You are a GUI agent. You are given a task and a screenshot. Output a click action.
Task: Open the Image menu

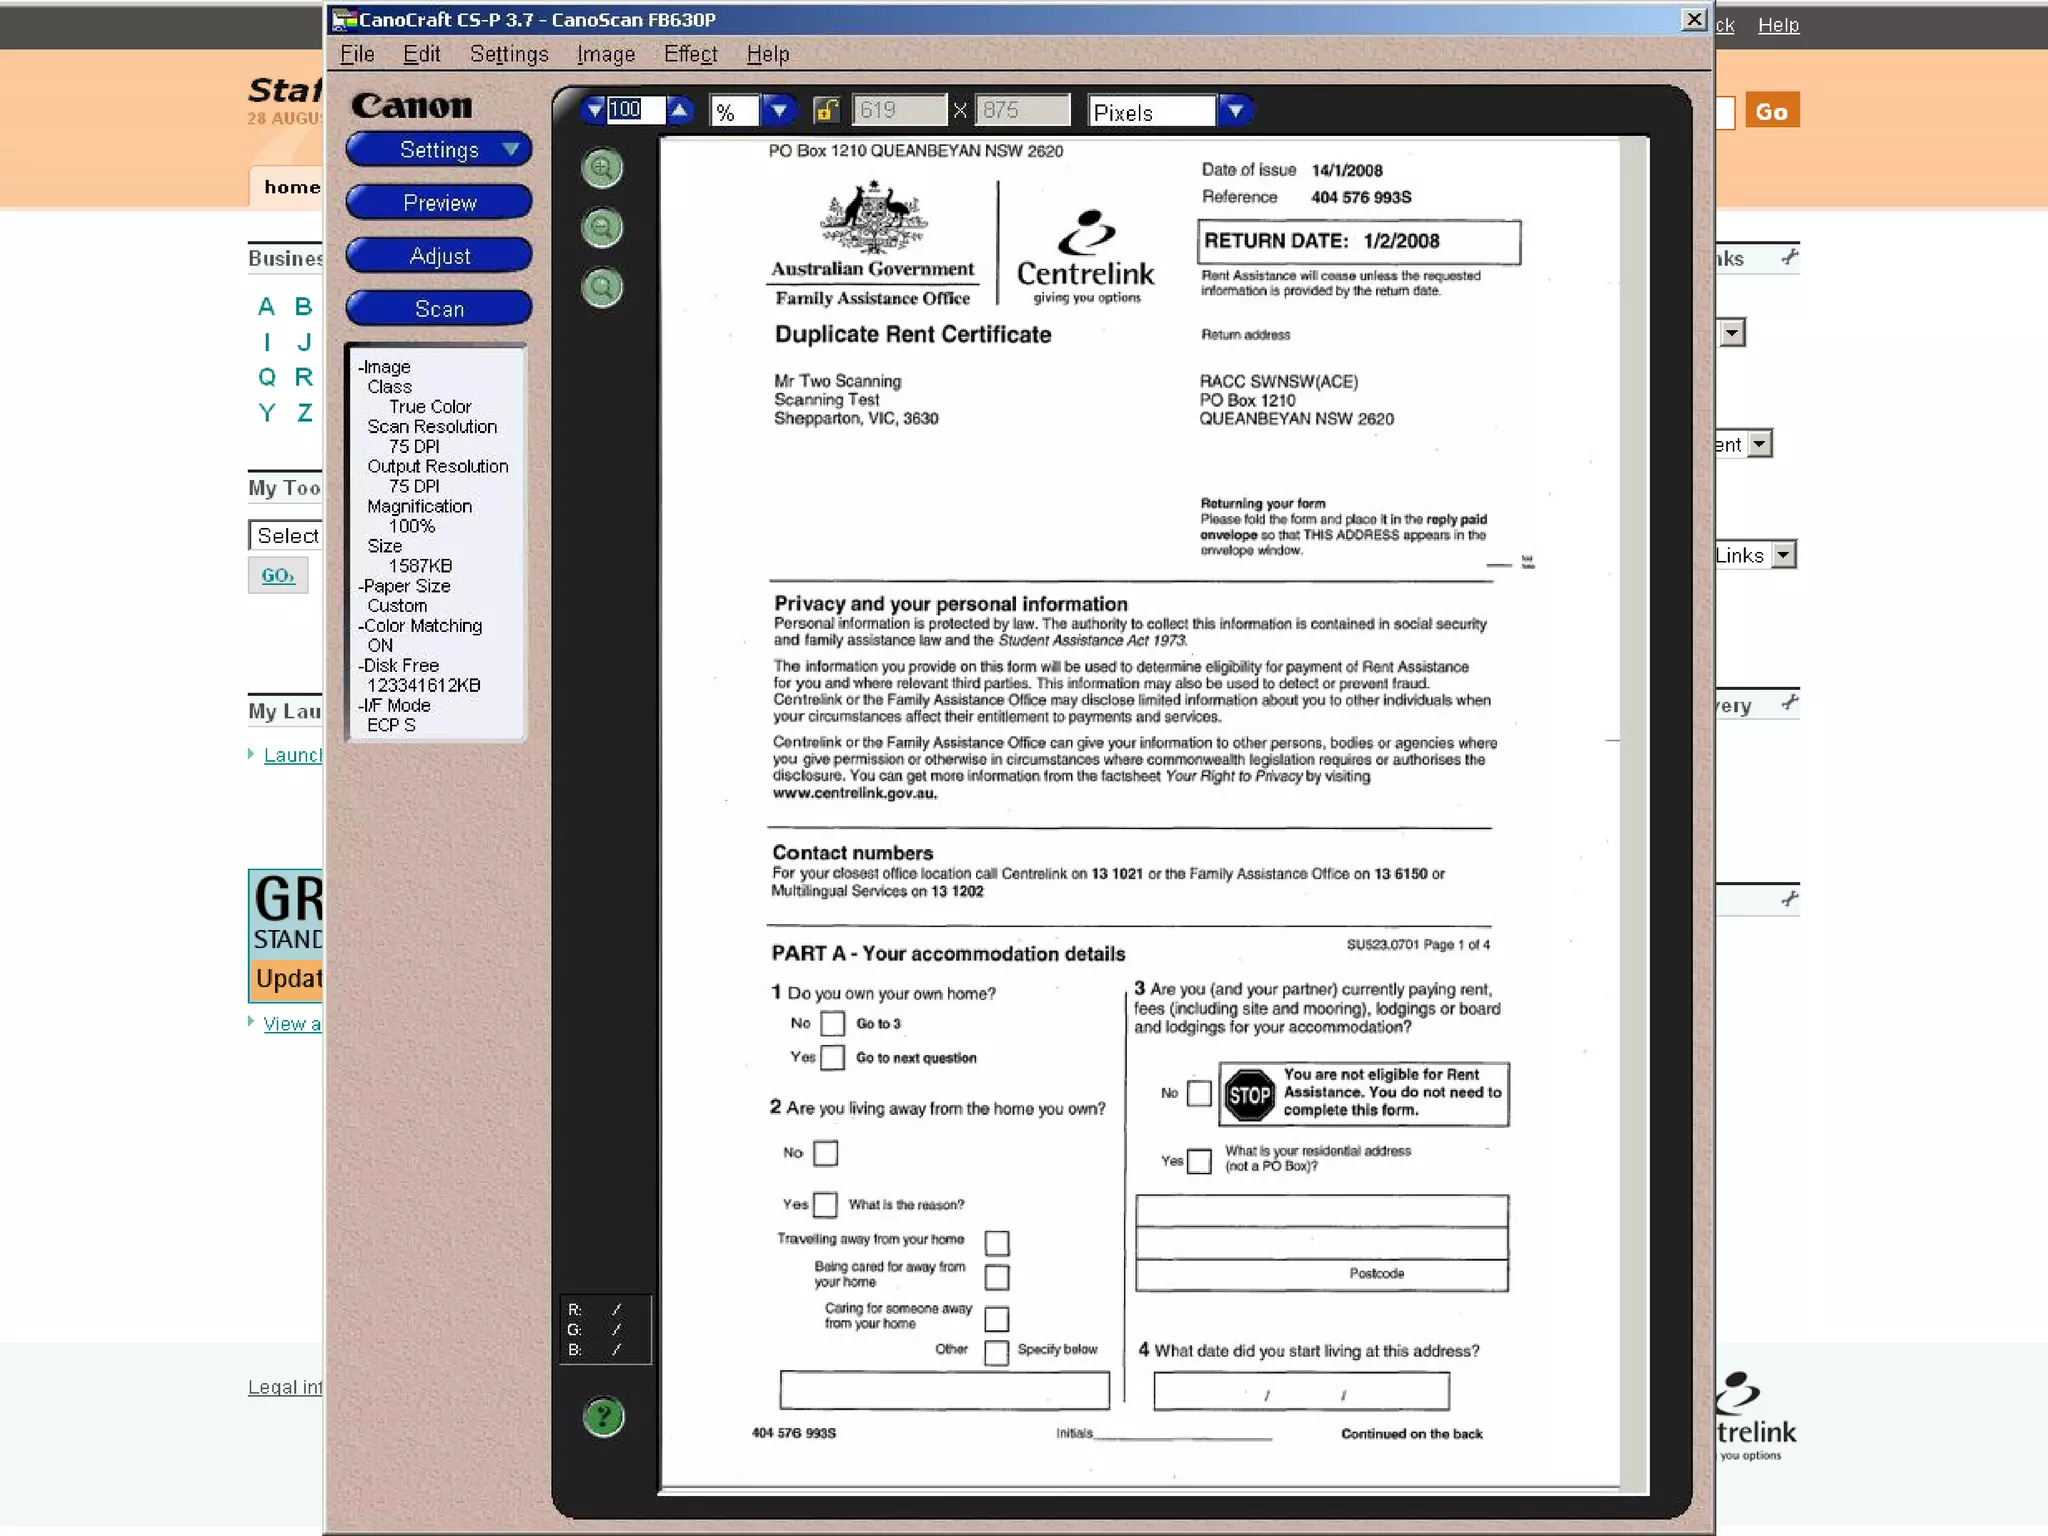pos(605,54)
